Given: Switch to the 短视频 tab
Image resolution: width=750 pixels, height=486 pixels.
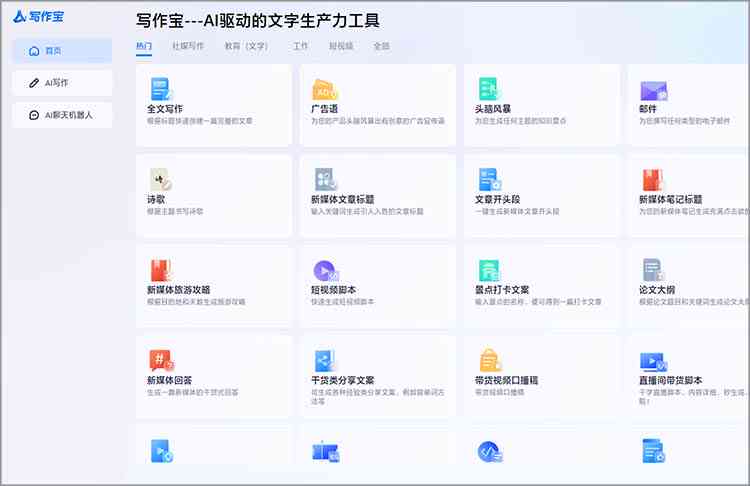Looking at the screenshot, I should click(x=341, y=46).
